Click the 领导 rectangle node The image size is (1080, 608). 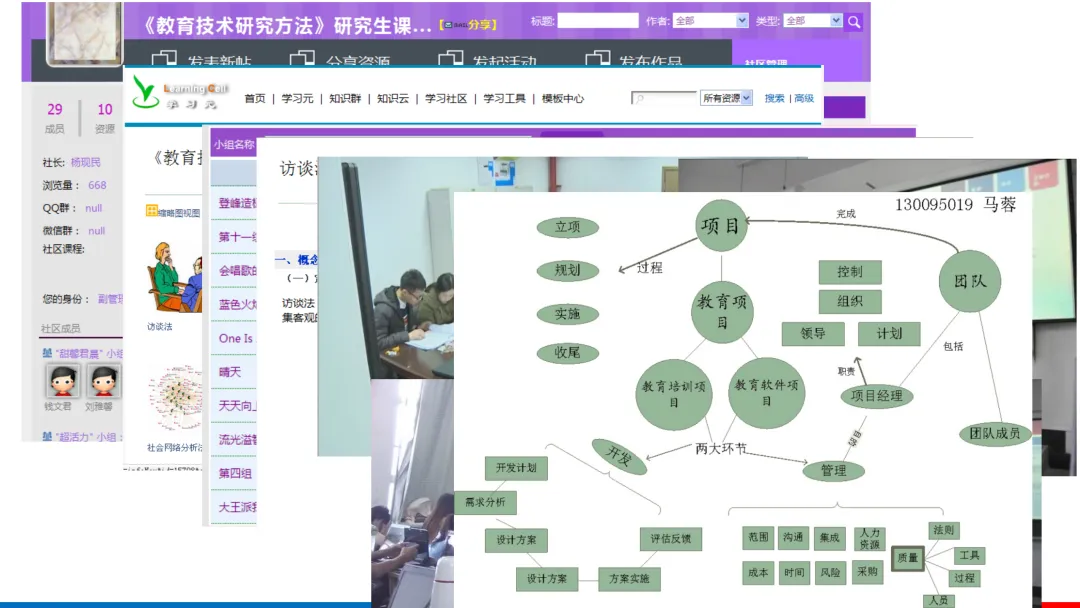[x=813, y=334]
